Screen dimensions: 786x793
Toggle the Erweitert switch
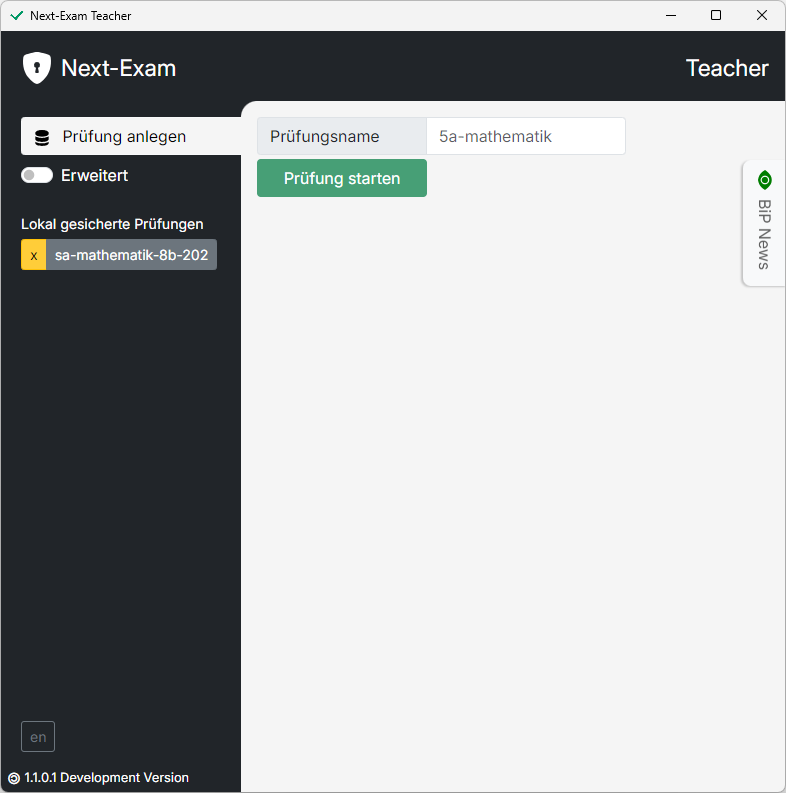point(37,175)
